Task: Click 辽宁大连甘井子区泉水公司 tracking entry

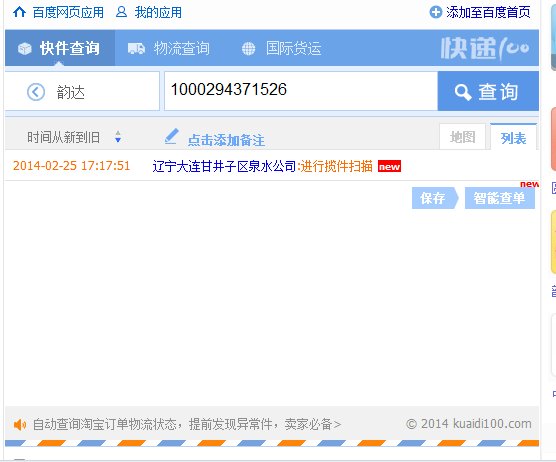Action: (x=224, y=166)
